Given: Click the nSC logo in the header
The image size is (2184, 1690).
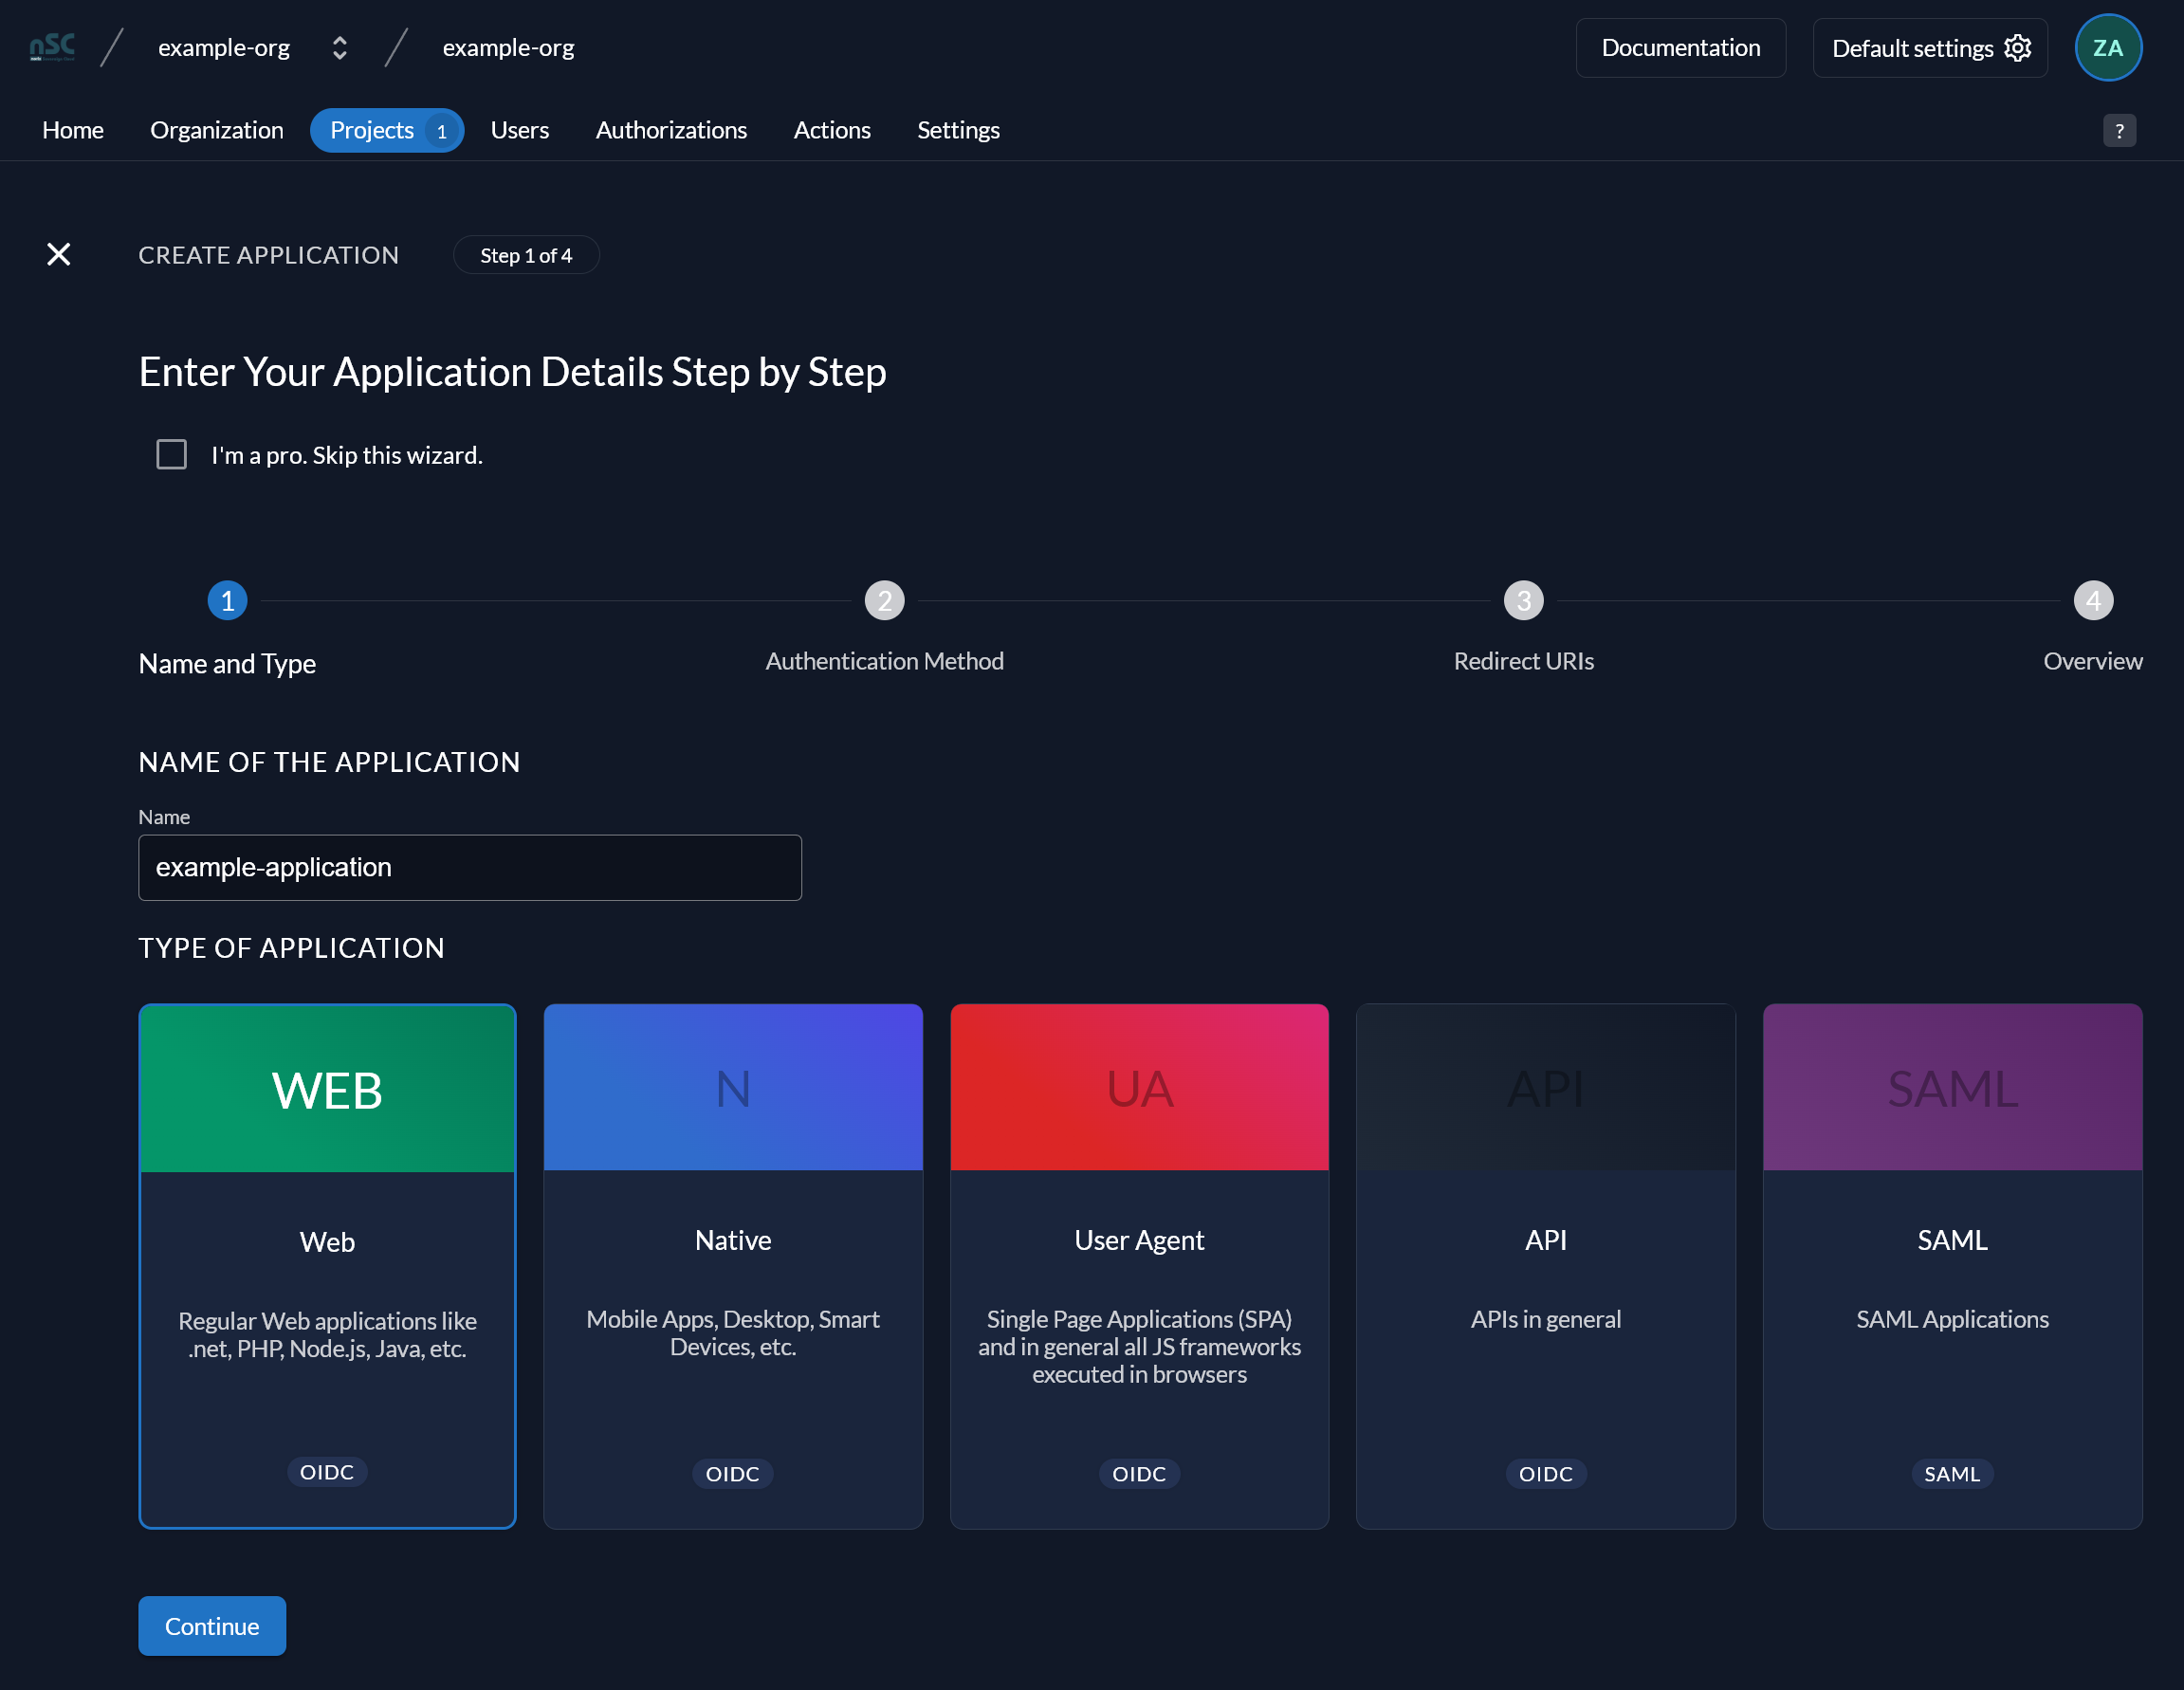Looking at the screenshot, I should pyautogui.click(x=52, y=47).
